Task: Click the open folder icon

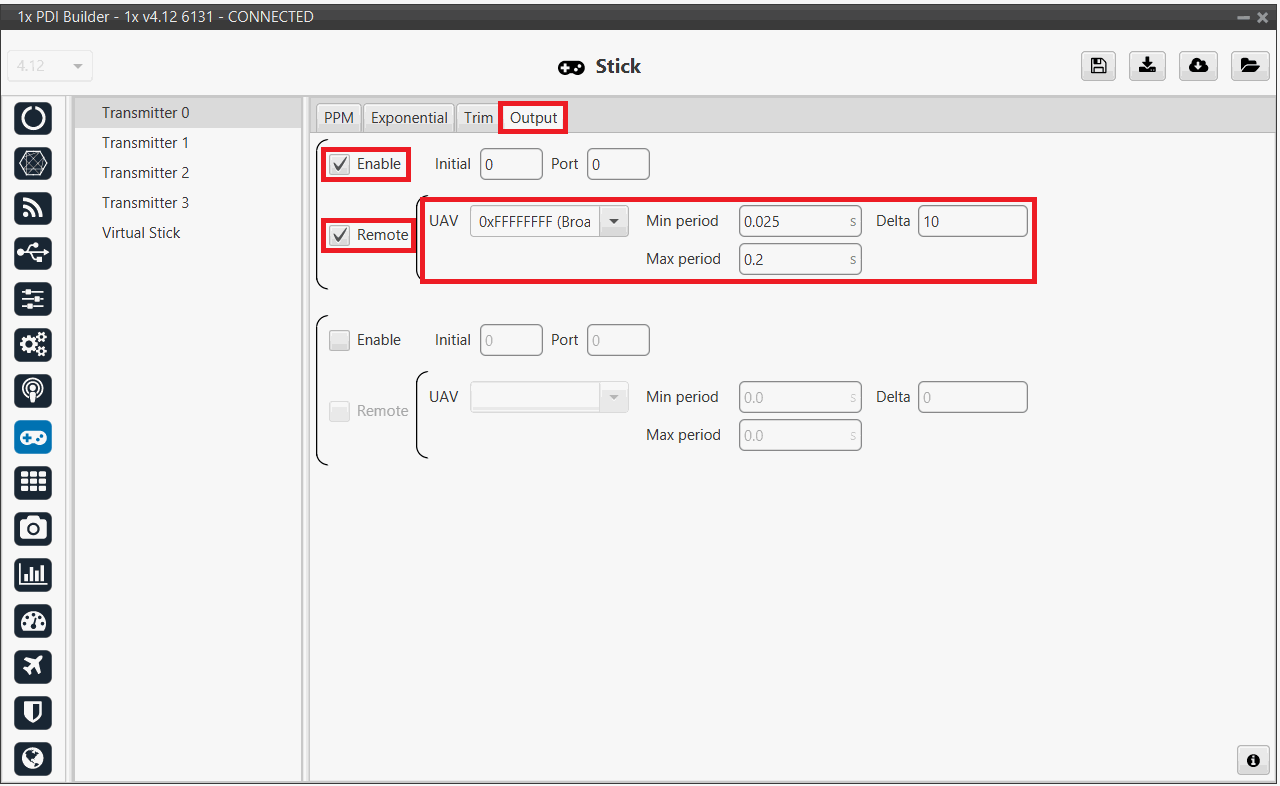Action: [x=1249, y=66]
